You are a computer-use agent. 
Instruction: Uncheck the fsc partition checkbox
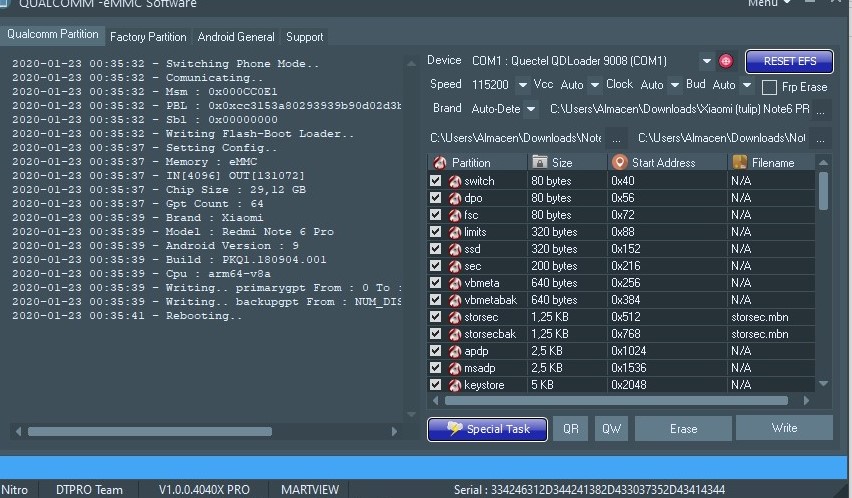(435, 214)
